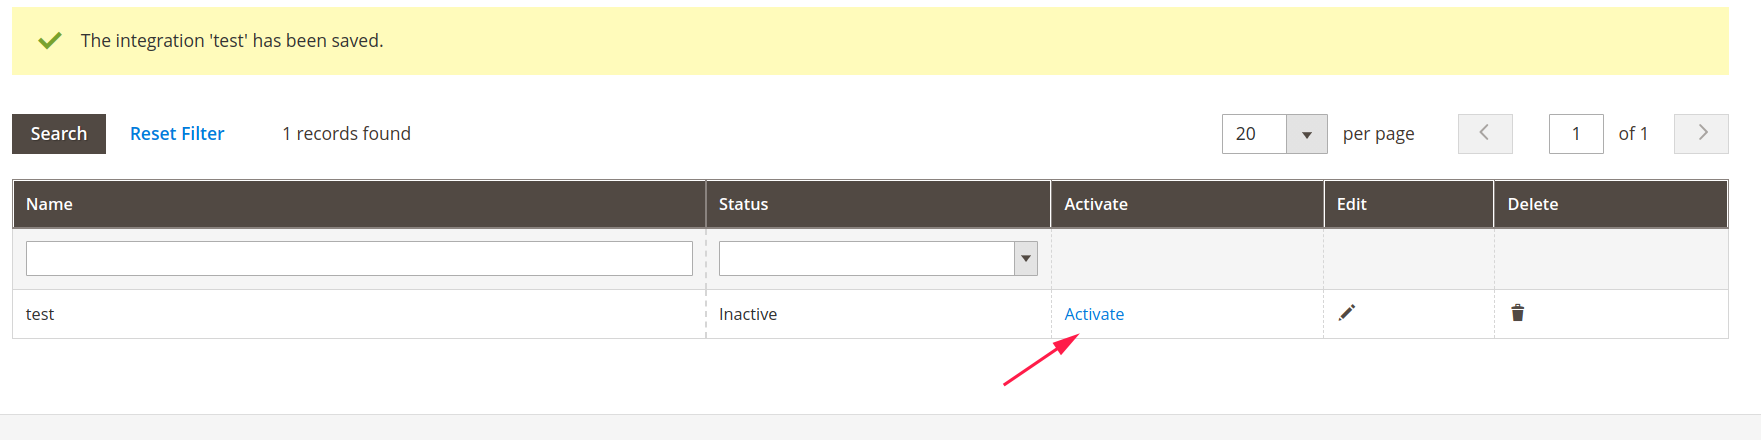The width and height of the screenshot is (1761, 440).
Task: Focus the Name filter text field
Action: [359, 259]
